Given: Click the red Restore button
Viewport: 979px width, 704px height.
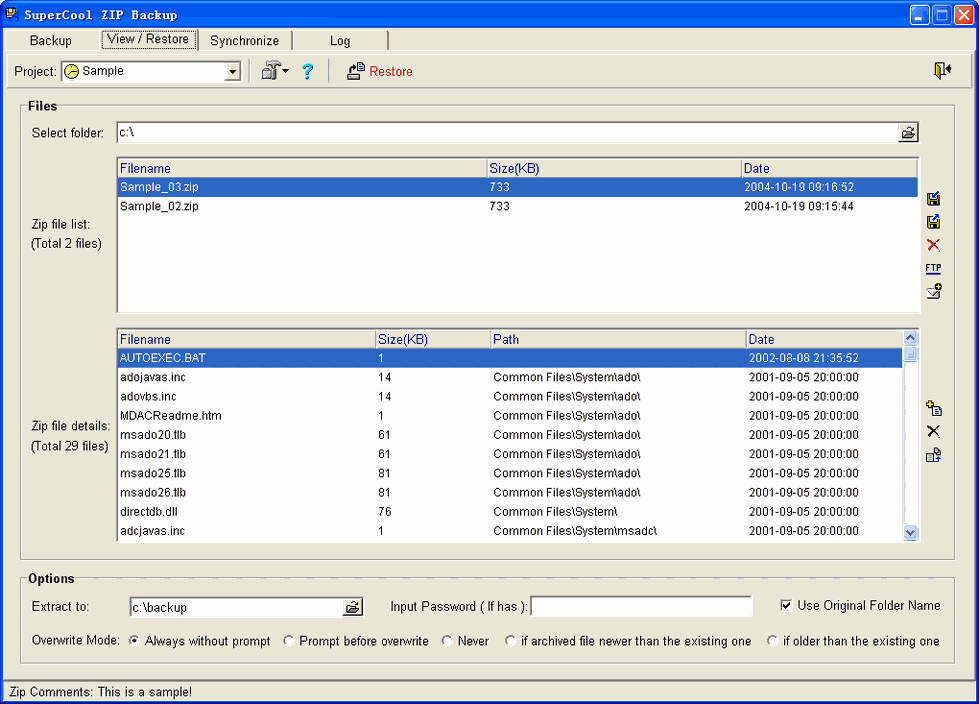Looking at the screenshot, I should pos(380,71).
